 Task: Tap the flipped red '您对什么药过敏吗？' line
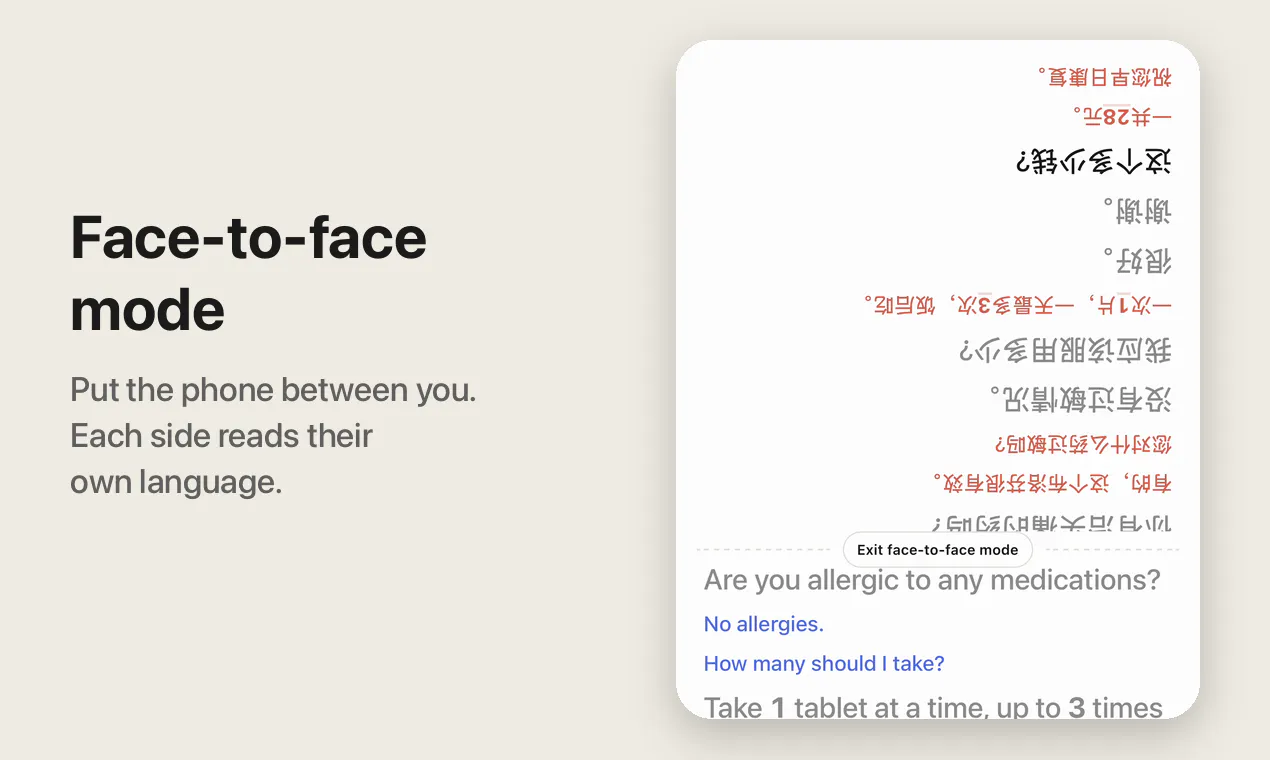click(x=1083, y=443)
